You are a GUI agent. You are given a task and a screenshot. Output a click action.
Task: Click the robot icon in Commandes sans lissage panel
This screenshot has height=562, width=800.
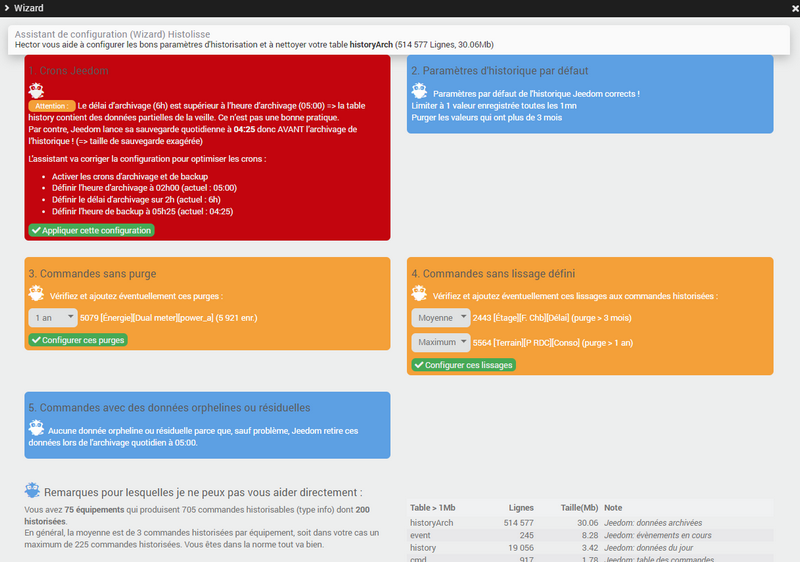click(420, 294)
